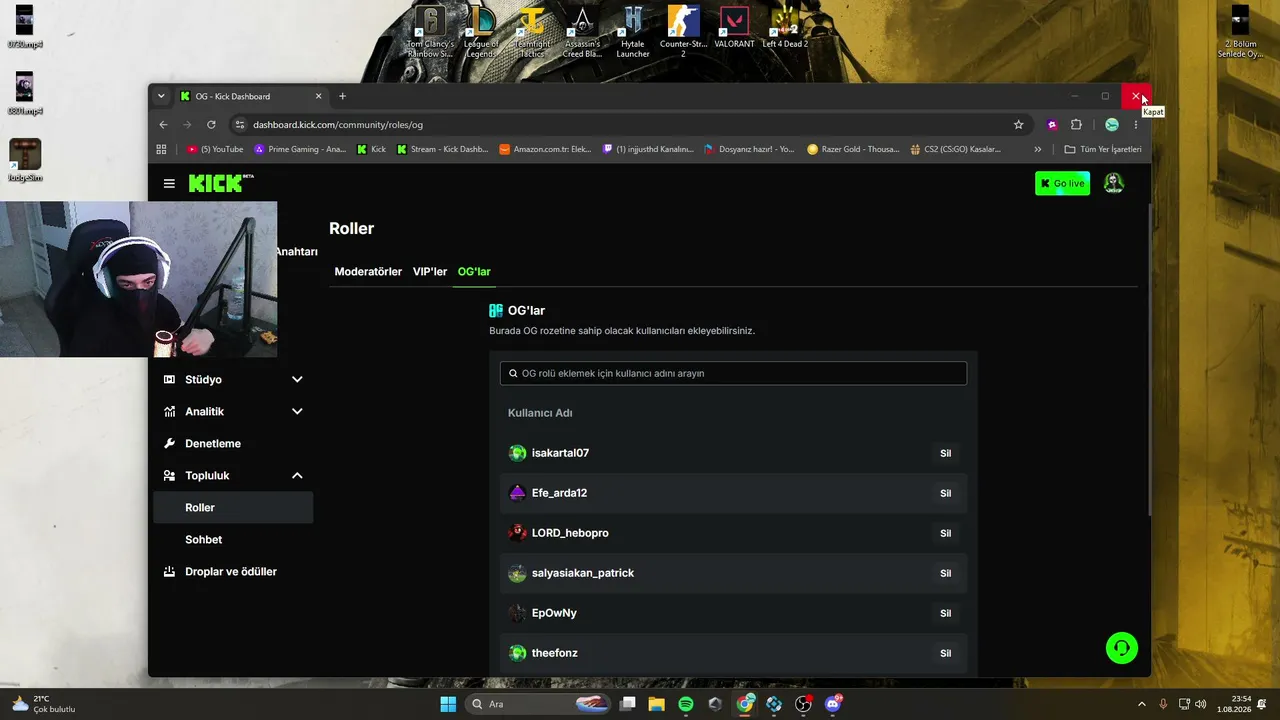This screenshot has width=1280, height=720.
Task: Click LORD_hebopro's avatar icon
Action: (x=517, y=533)
